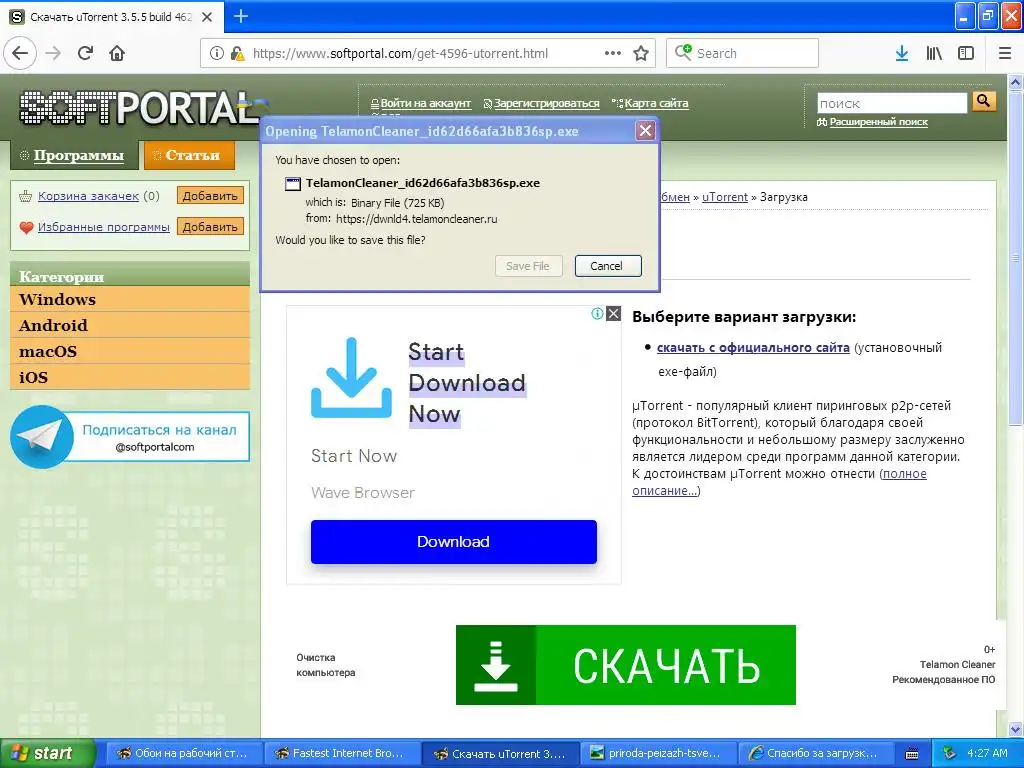Click Start Download Now ad heading

467,383
